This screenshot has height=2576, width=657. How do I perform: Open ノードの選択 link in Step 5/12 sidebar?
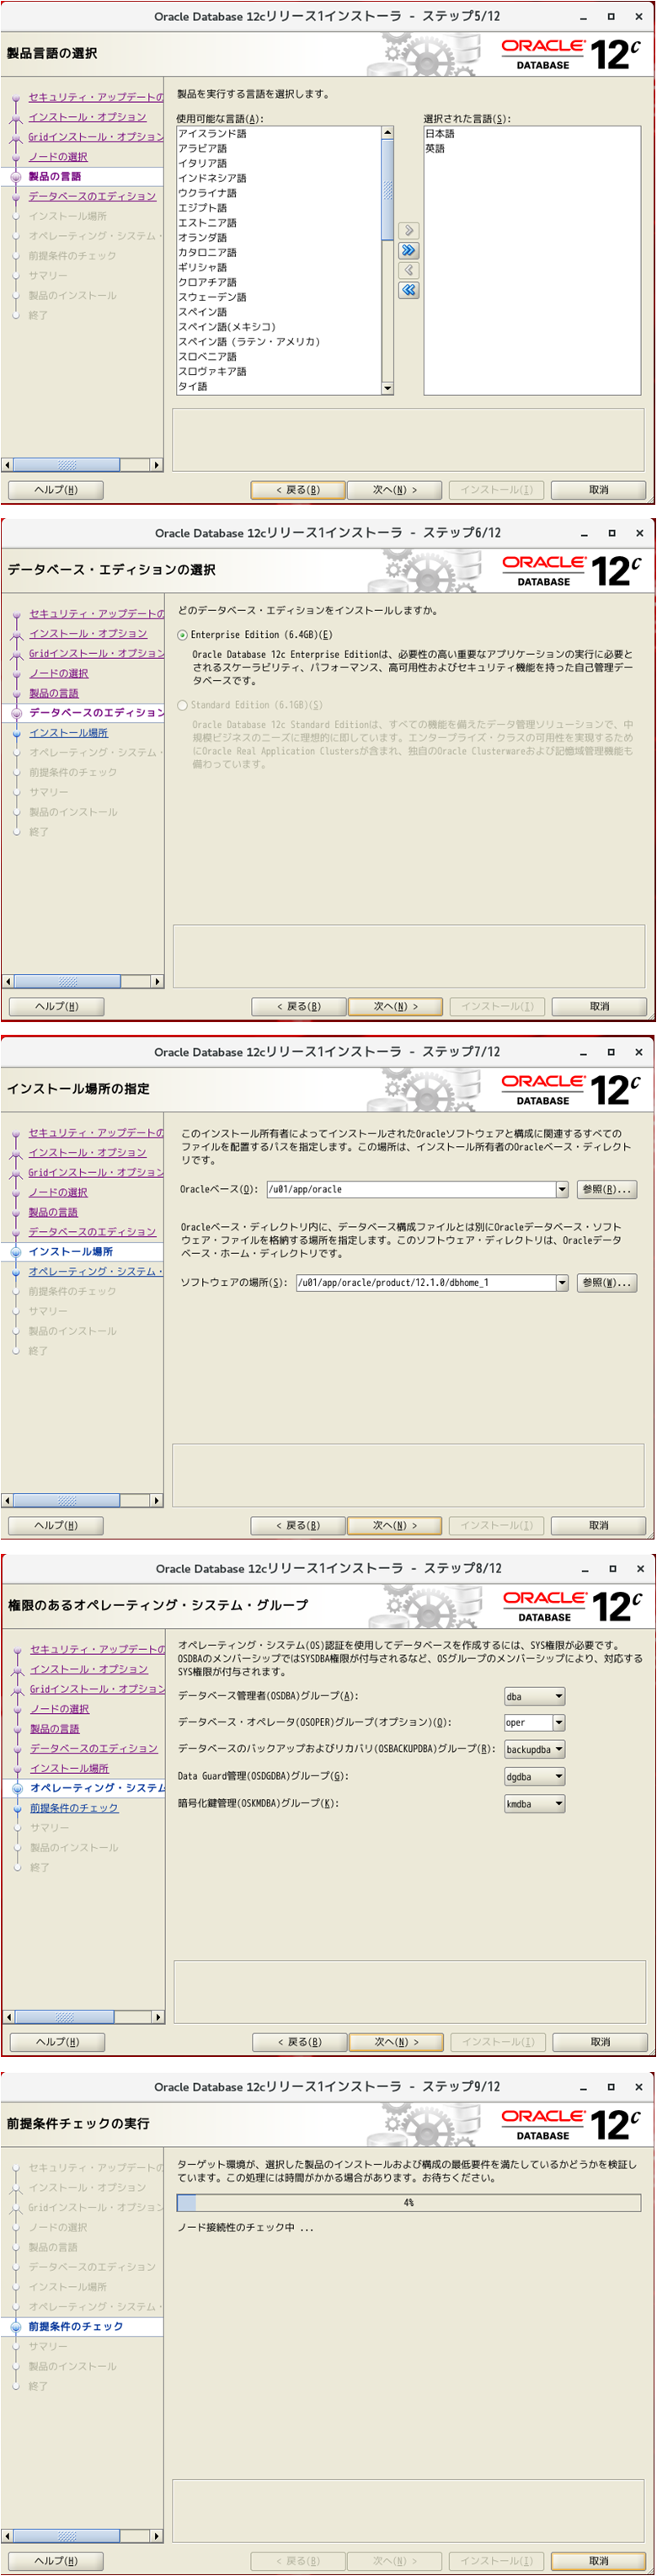pyautogui.click(x=58, y=157)
